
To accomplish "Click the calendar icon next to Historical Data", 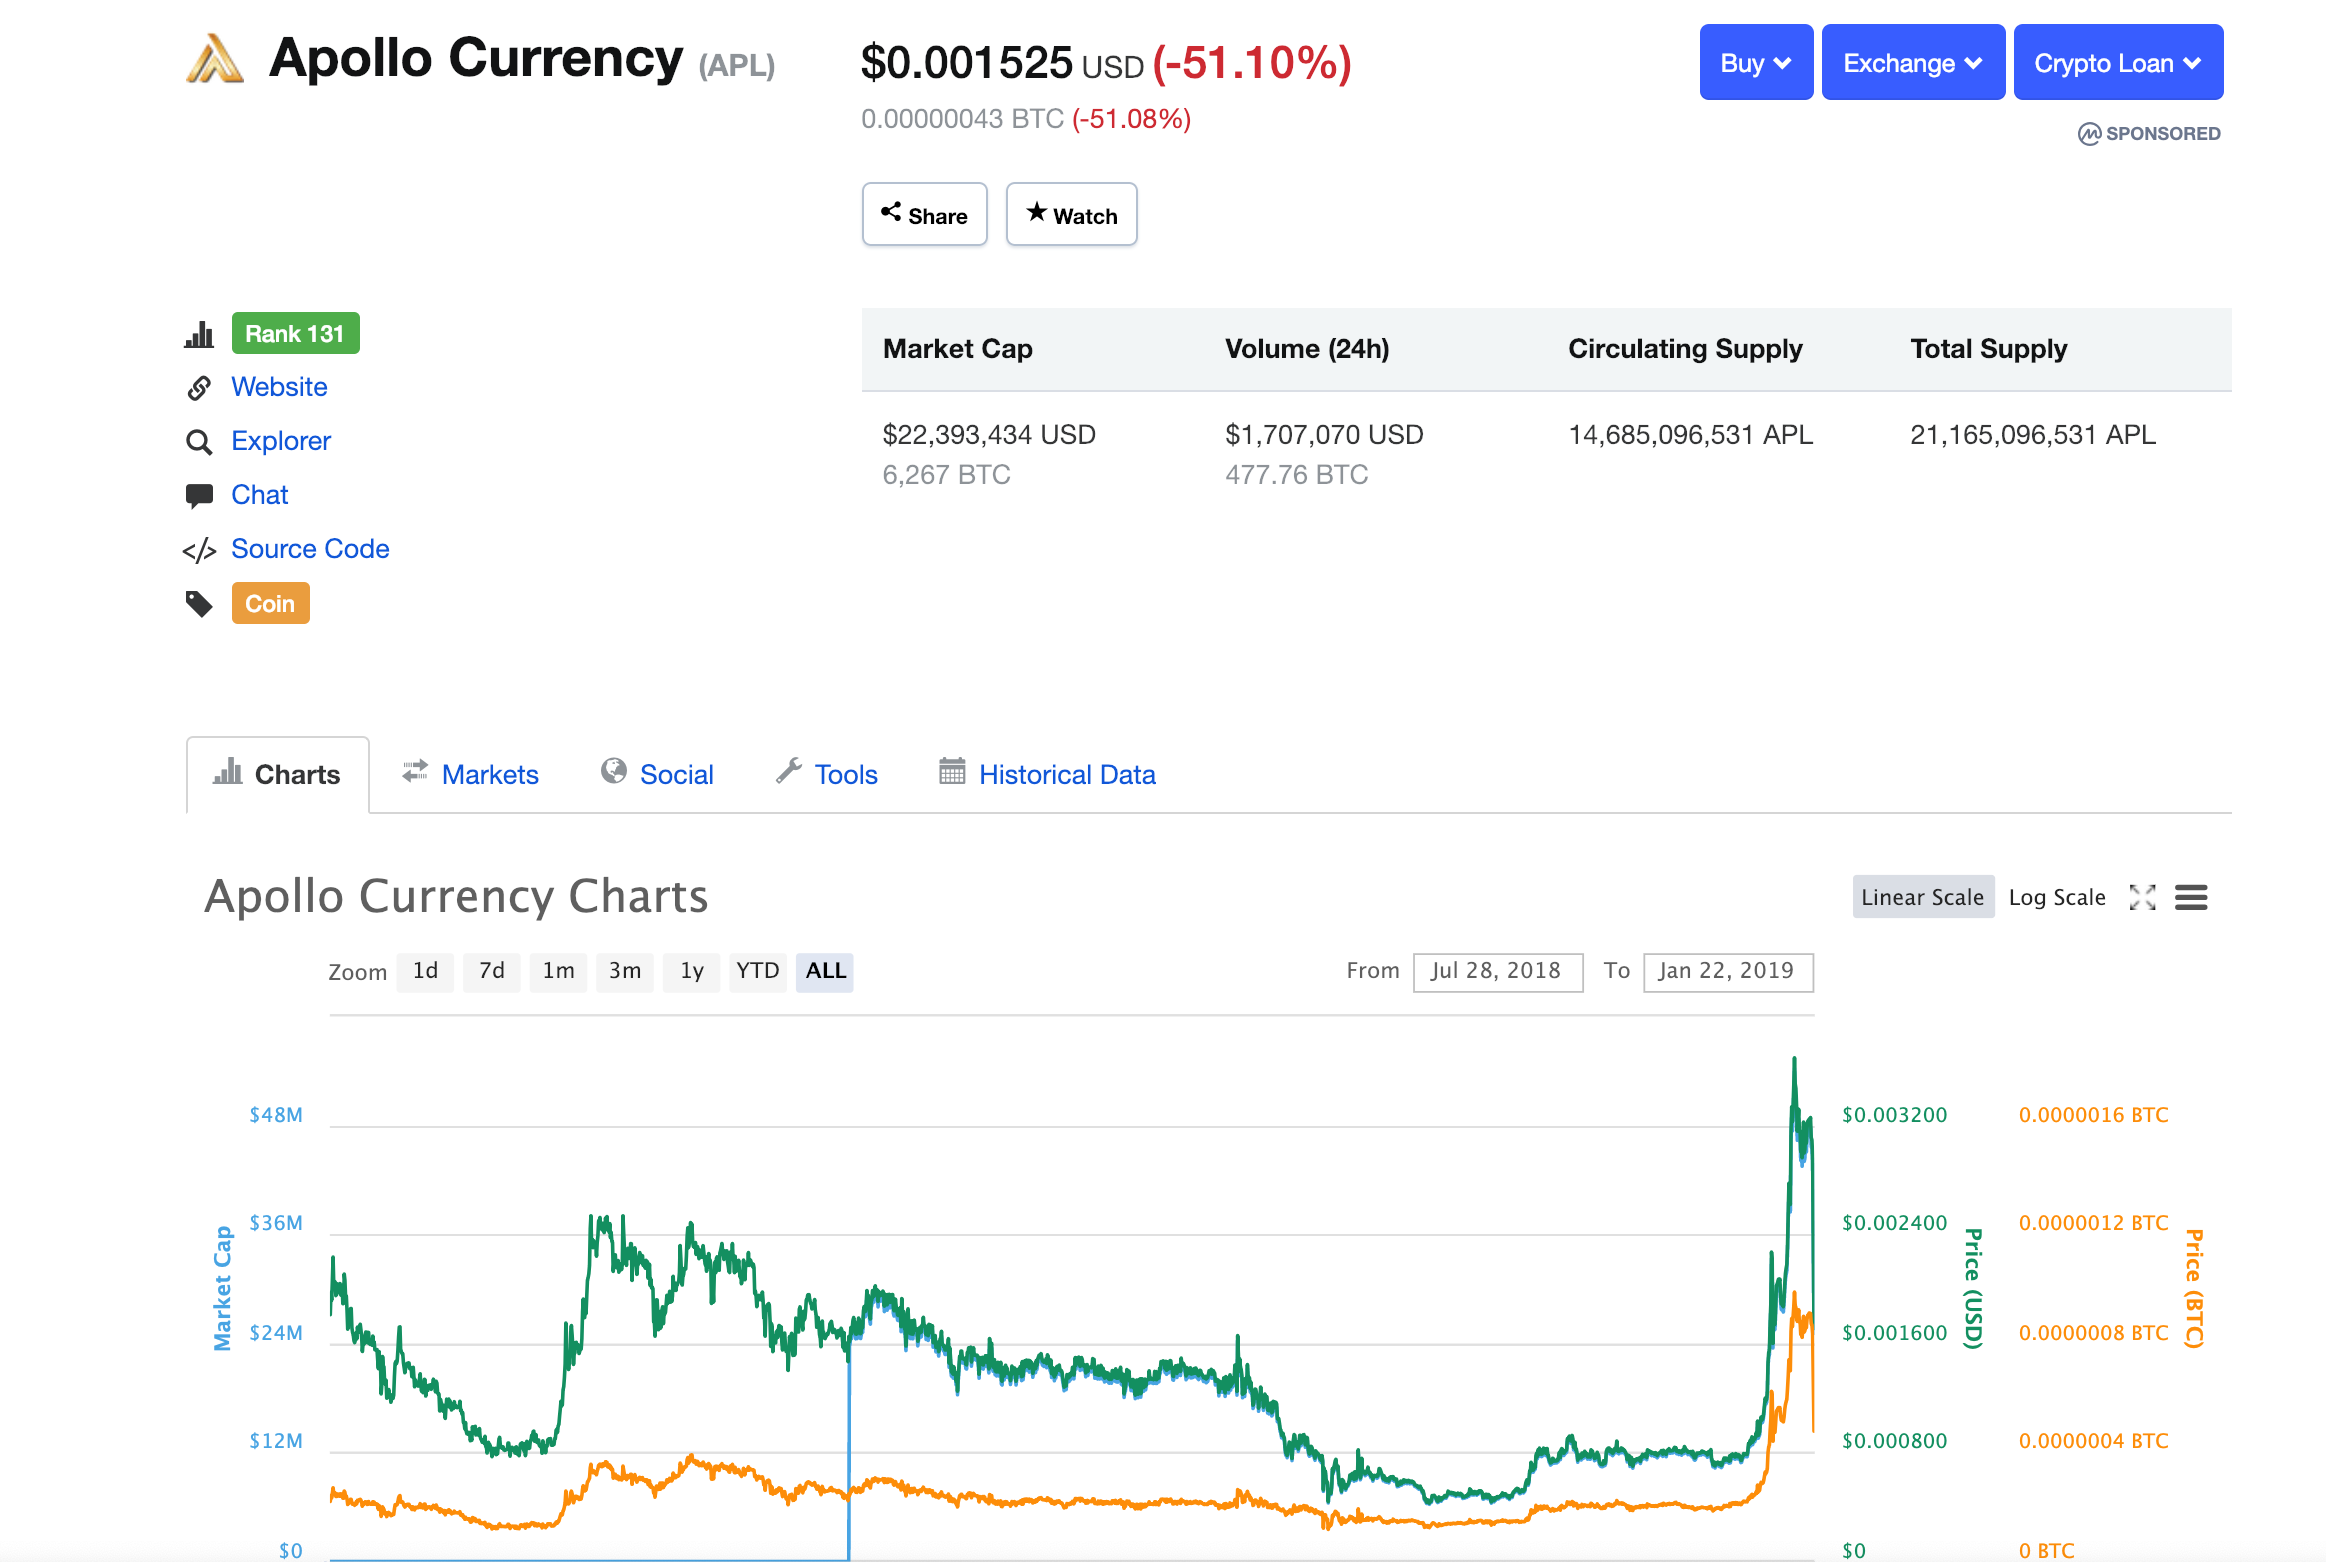I will coord(952,771).
